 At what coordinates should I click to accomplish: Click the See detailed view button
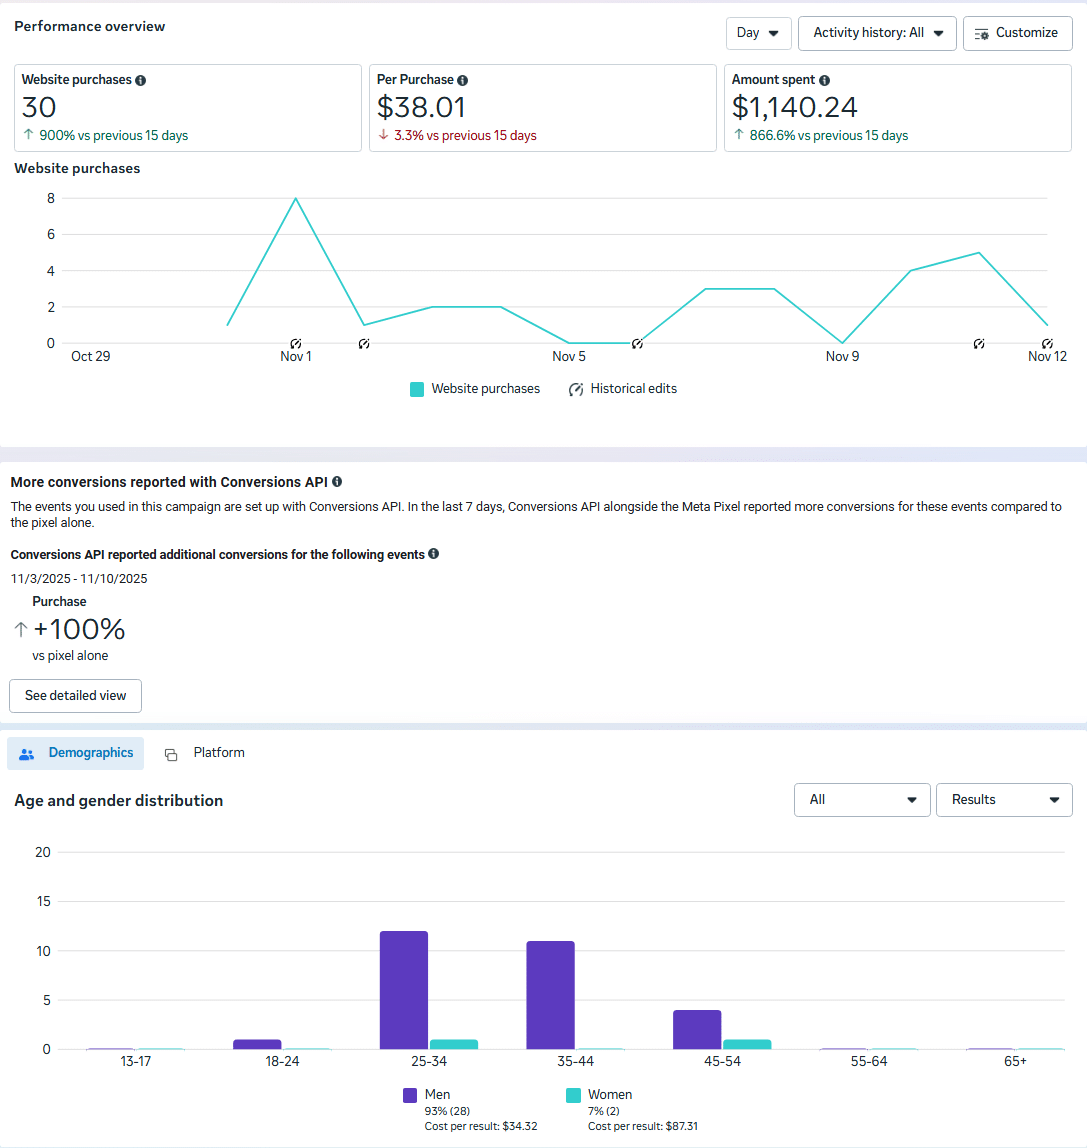(75, 695)
